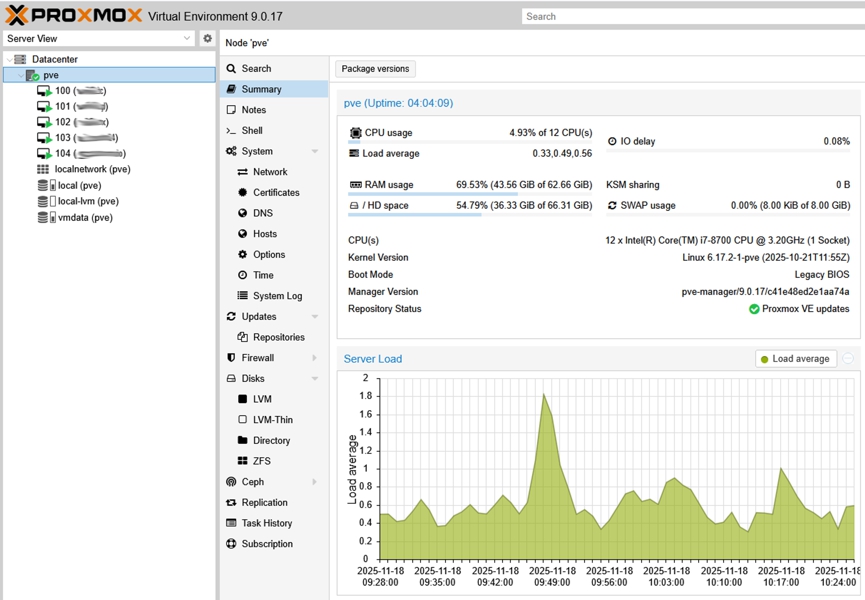Click the Task History icon
The height and width of the screenshot is (600, 865).
click(x=231, y=523)
